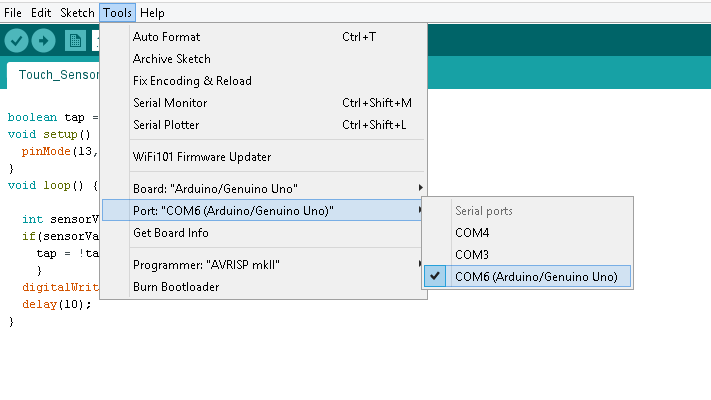This screenshot has height=400, width=711.
Task: Click the "delay(10);" code line
Action: point(57,304)
